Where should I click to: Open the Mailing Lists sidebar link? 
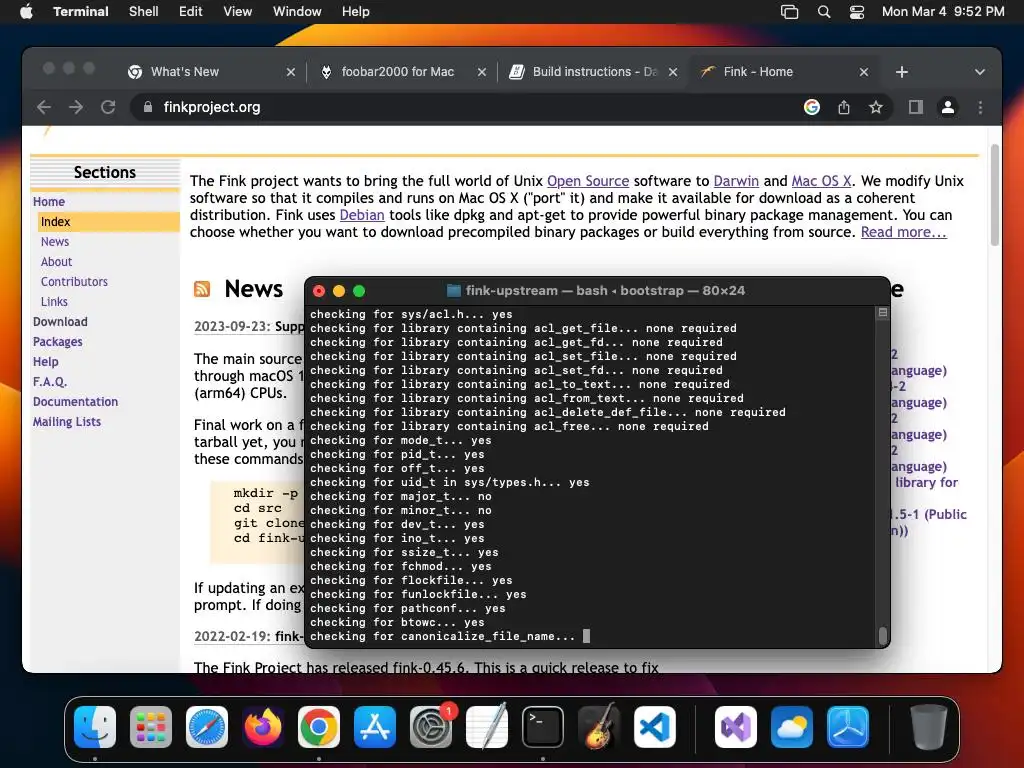[x=67, y=422]
